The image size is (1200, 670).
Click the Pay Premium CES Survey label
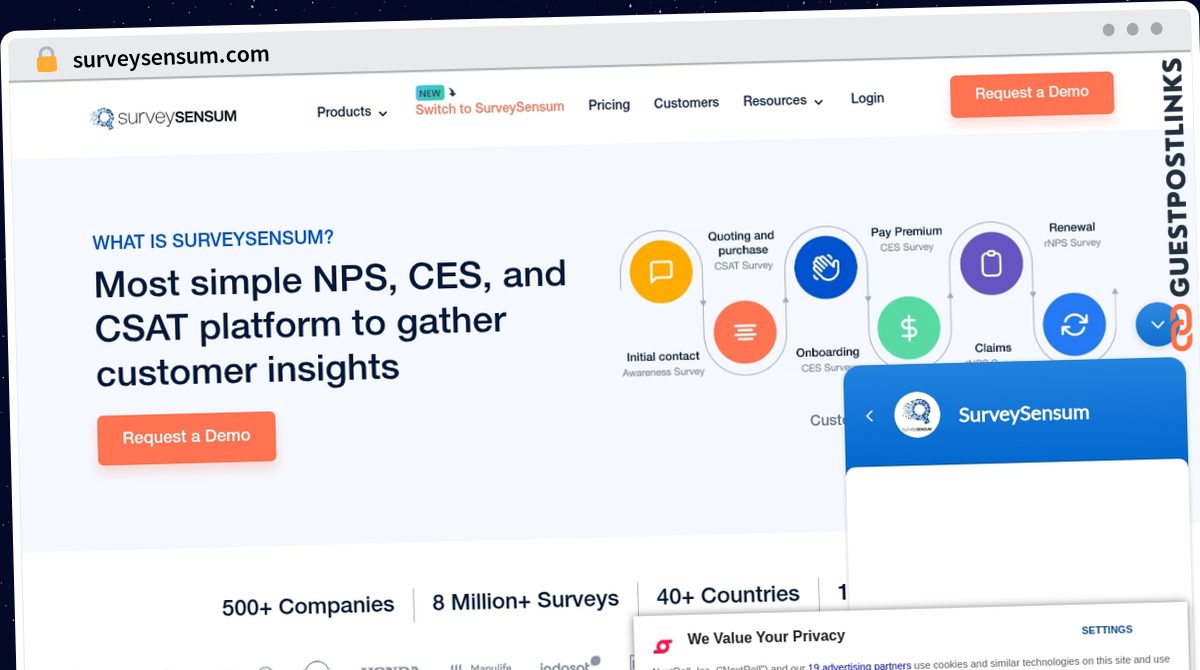[906, 239]
